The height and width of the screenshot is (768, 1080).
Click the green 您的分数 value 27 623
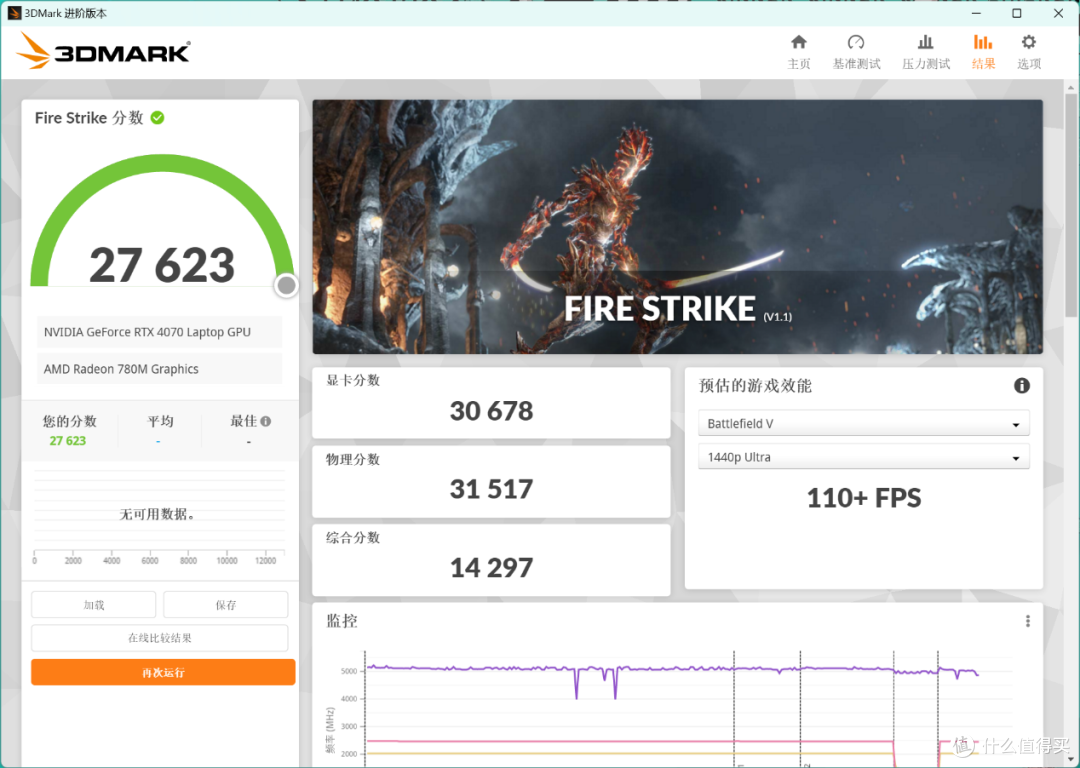(68, 441)
